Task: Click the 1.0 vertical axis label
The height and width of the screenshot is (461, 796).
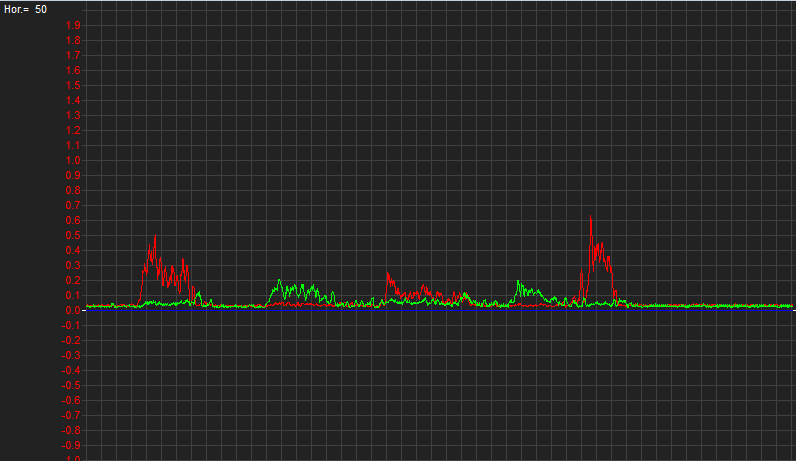Action: (75, 160)
